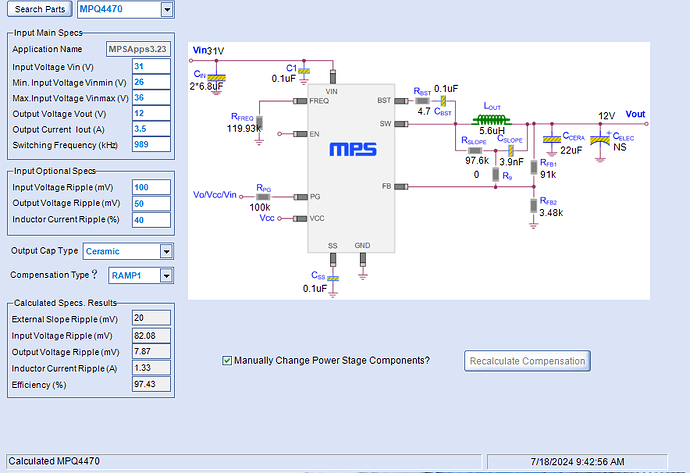This screenshot has width=690, height=473.
Task: Open the MPQ4470 part dropdown
Action: [x=167, y=9]
